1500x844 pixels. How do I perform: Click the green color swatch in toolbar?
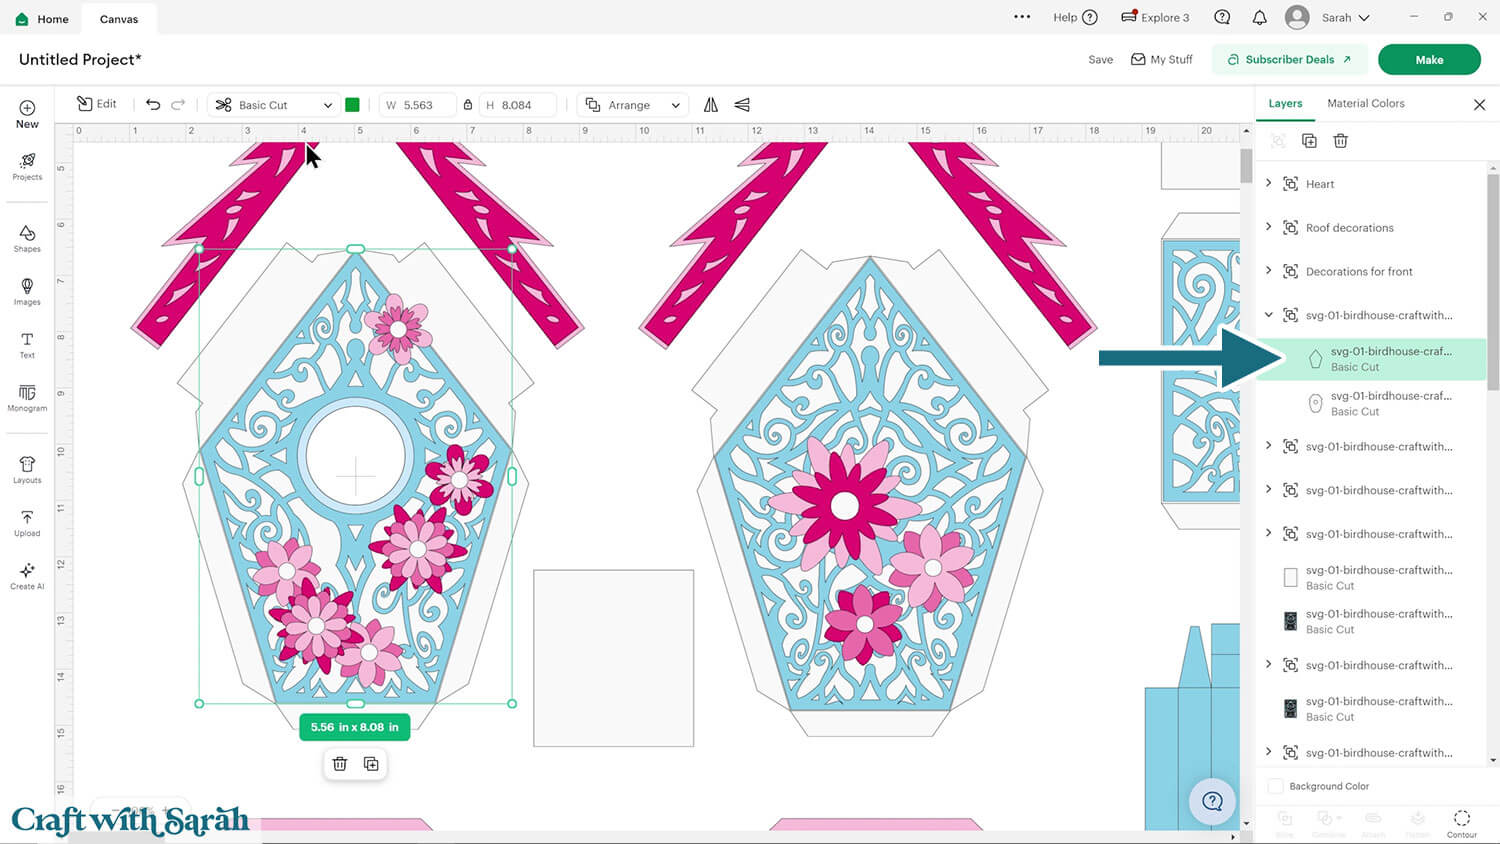pyautogui.click(x=352, y=105)
